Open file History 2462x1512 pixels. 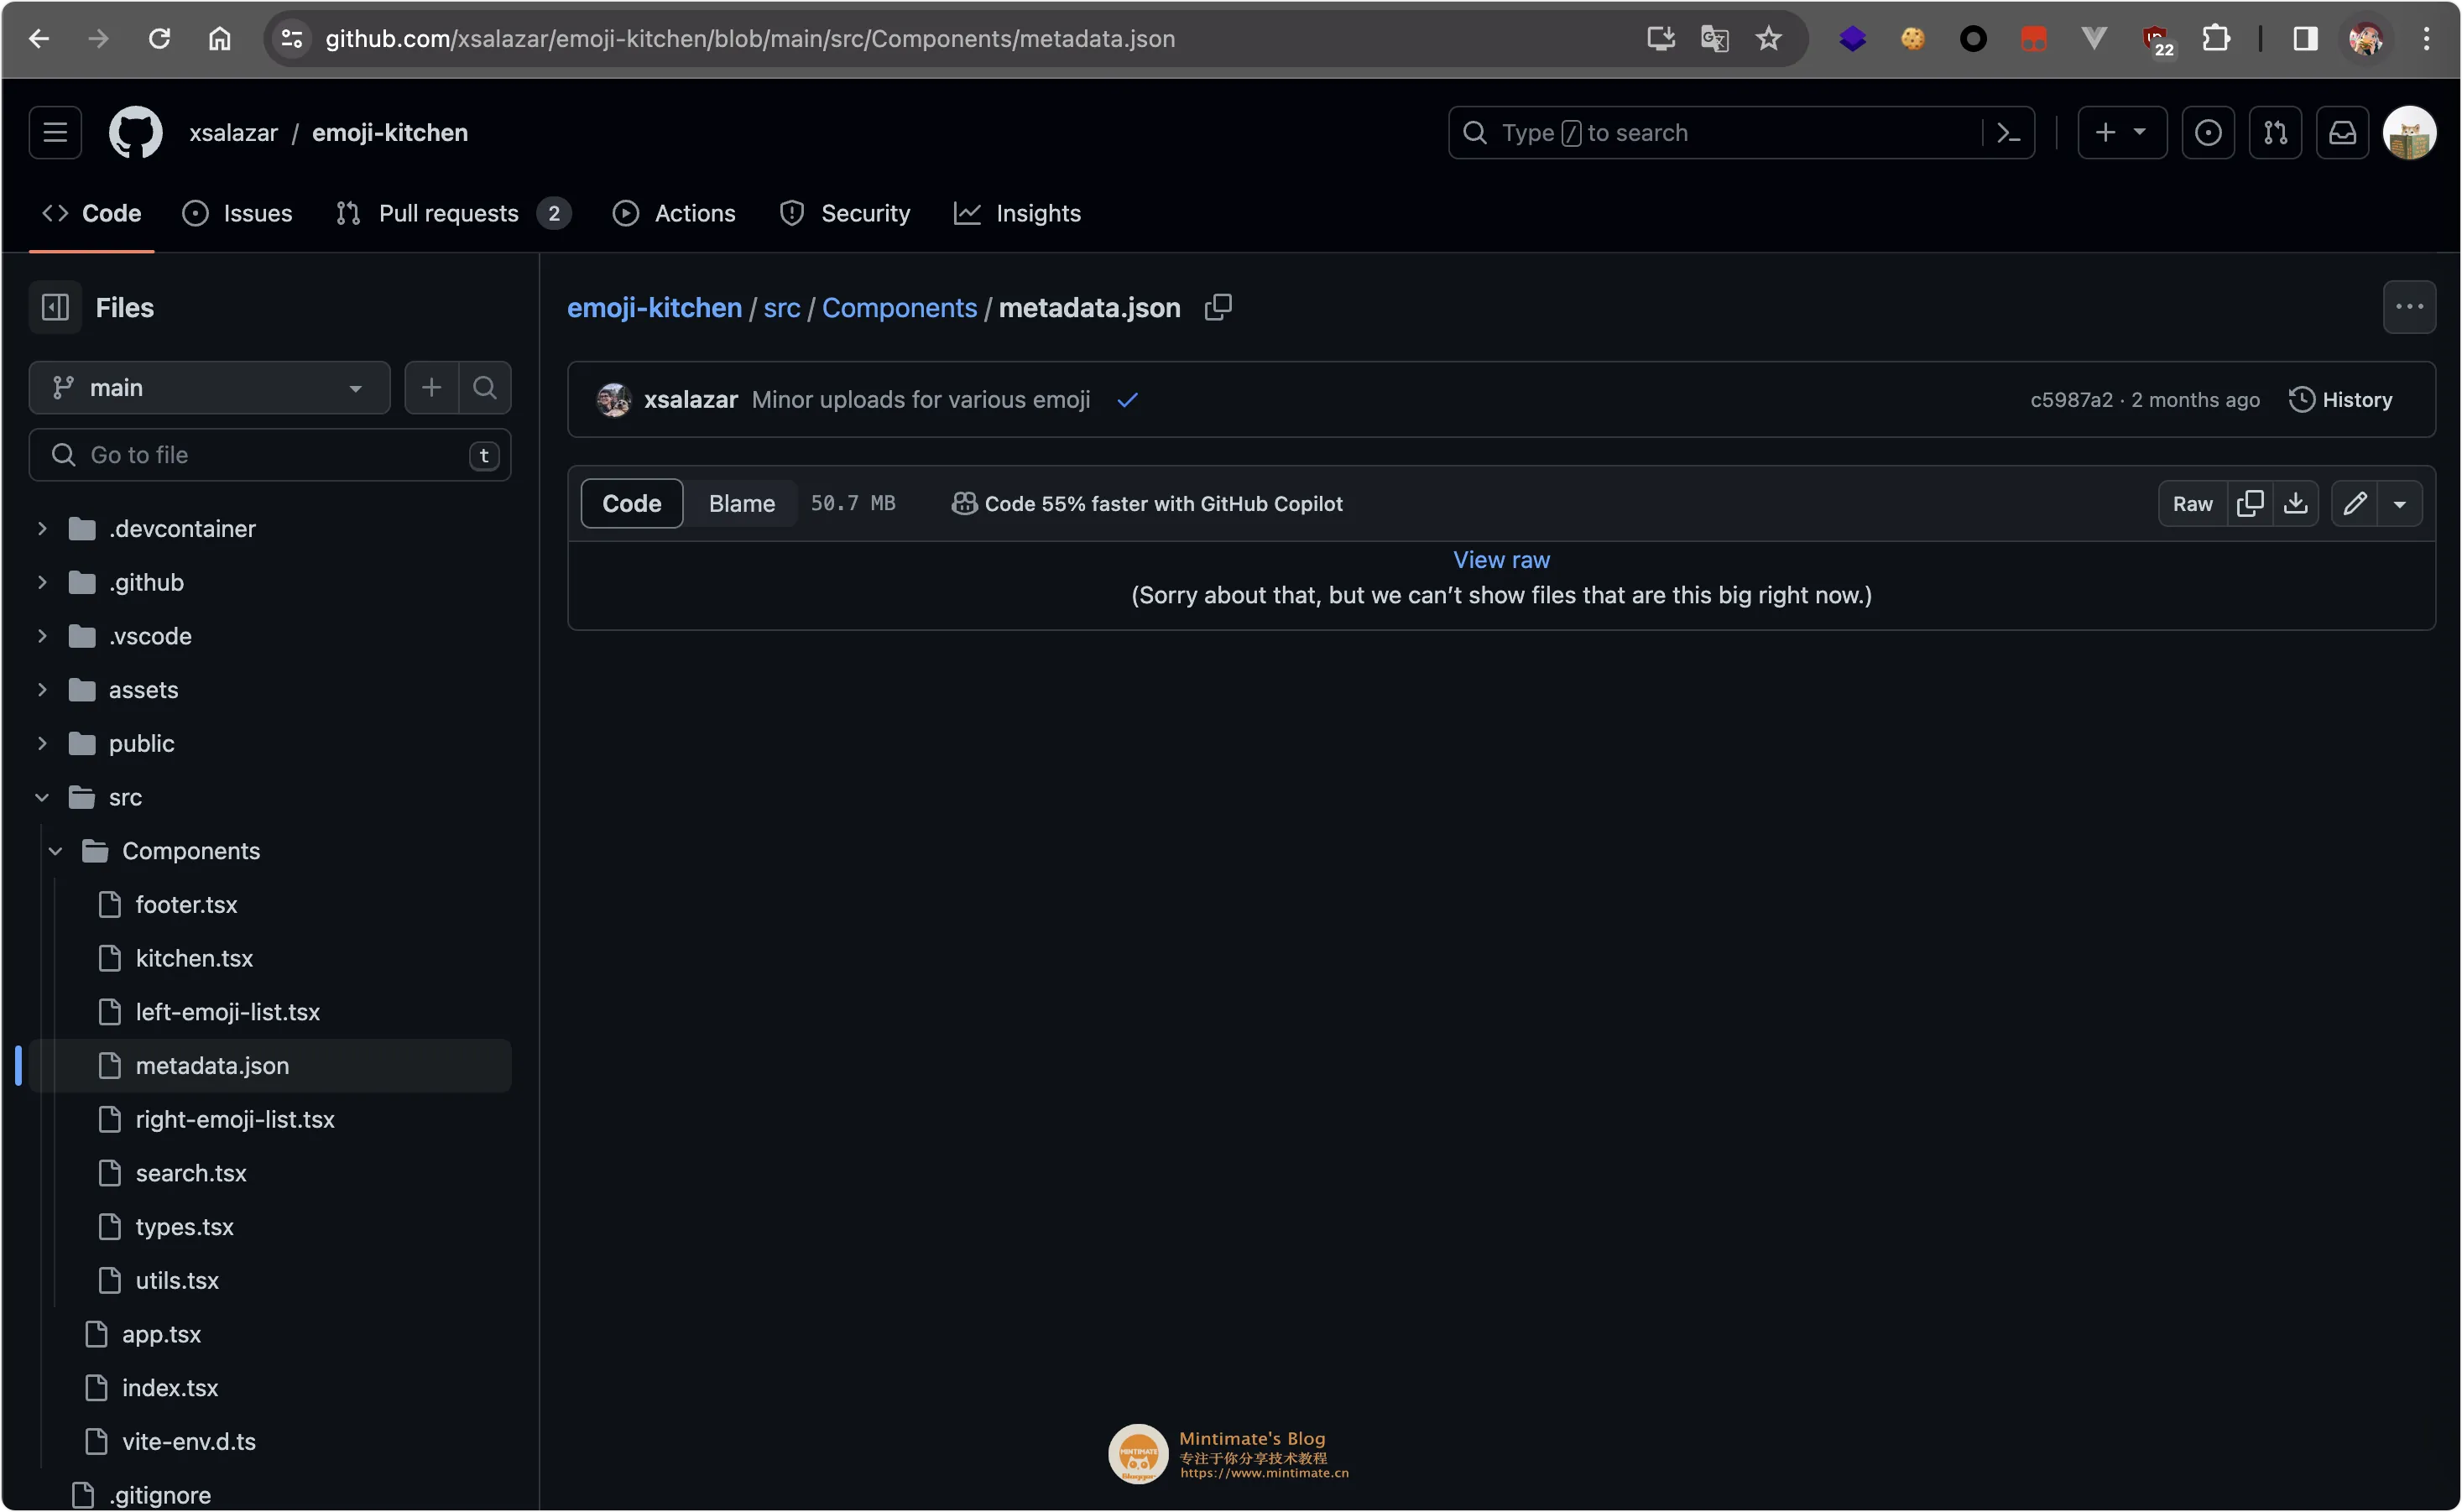(x=2340, y=400)
